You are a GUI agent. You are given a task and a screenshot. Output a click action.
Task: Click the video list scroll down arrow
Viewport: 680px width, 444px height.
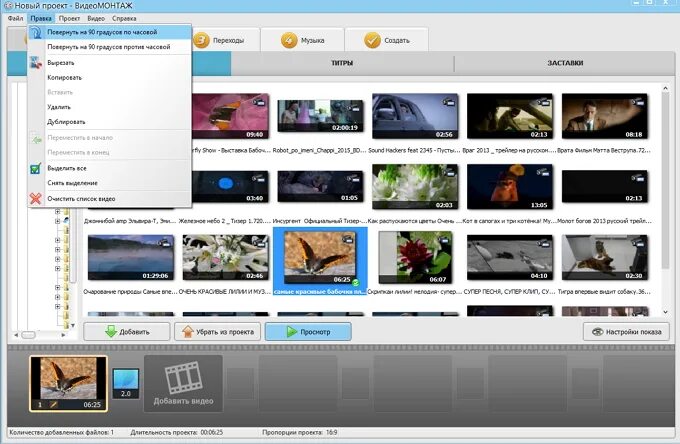click(665, 312)
